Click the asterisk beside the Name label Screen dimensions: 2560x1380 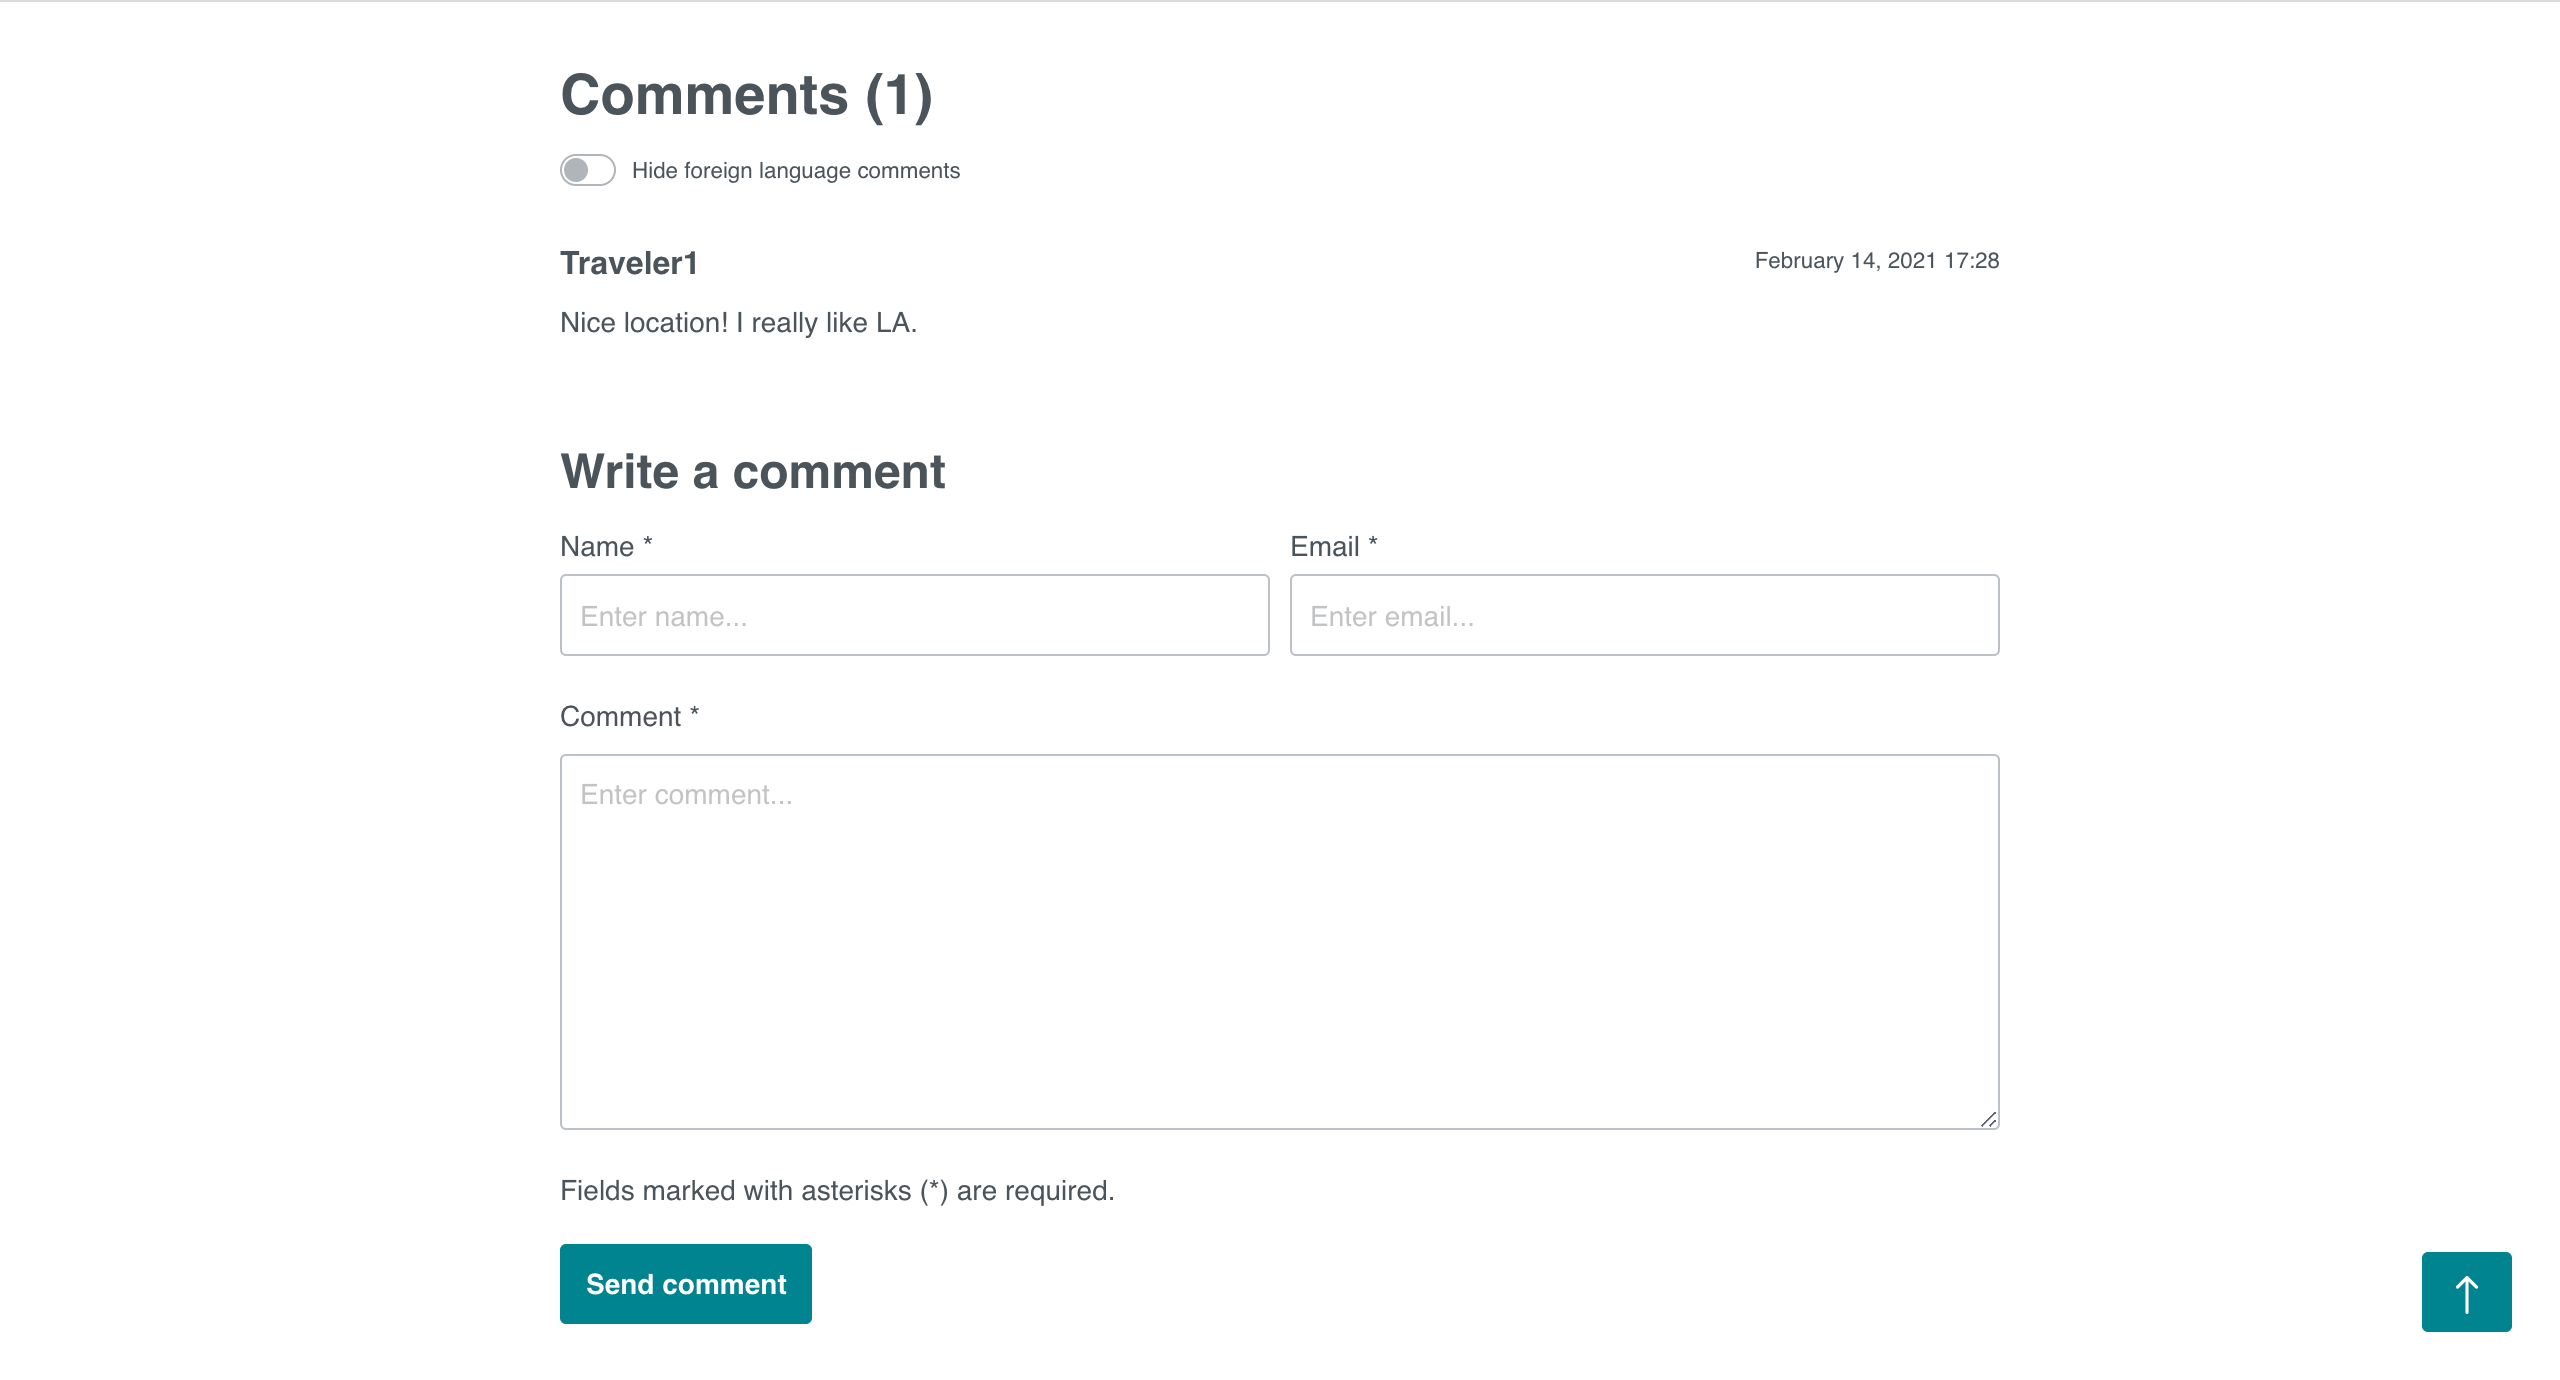(648, 543)
